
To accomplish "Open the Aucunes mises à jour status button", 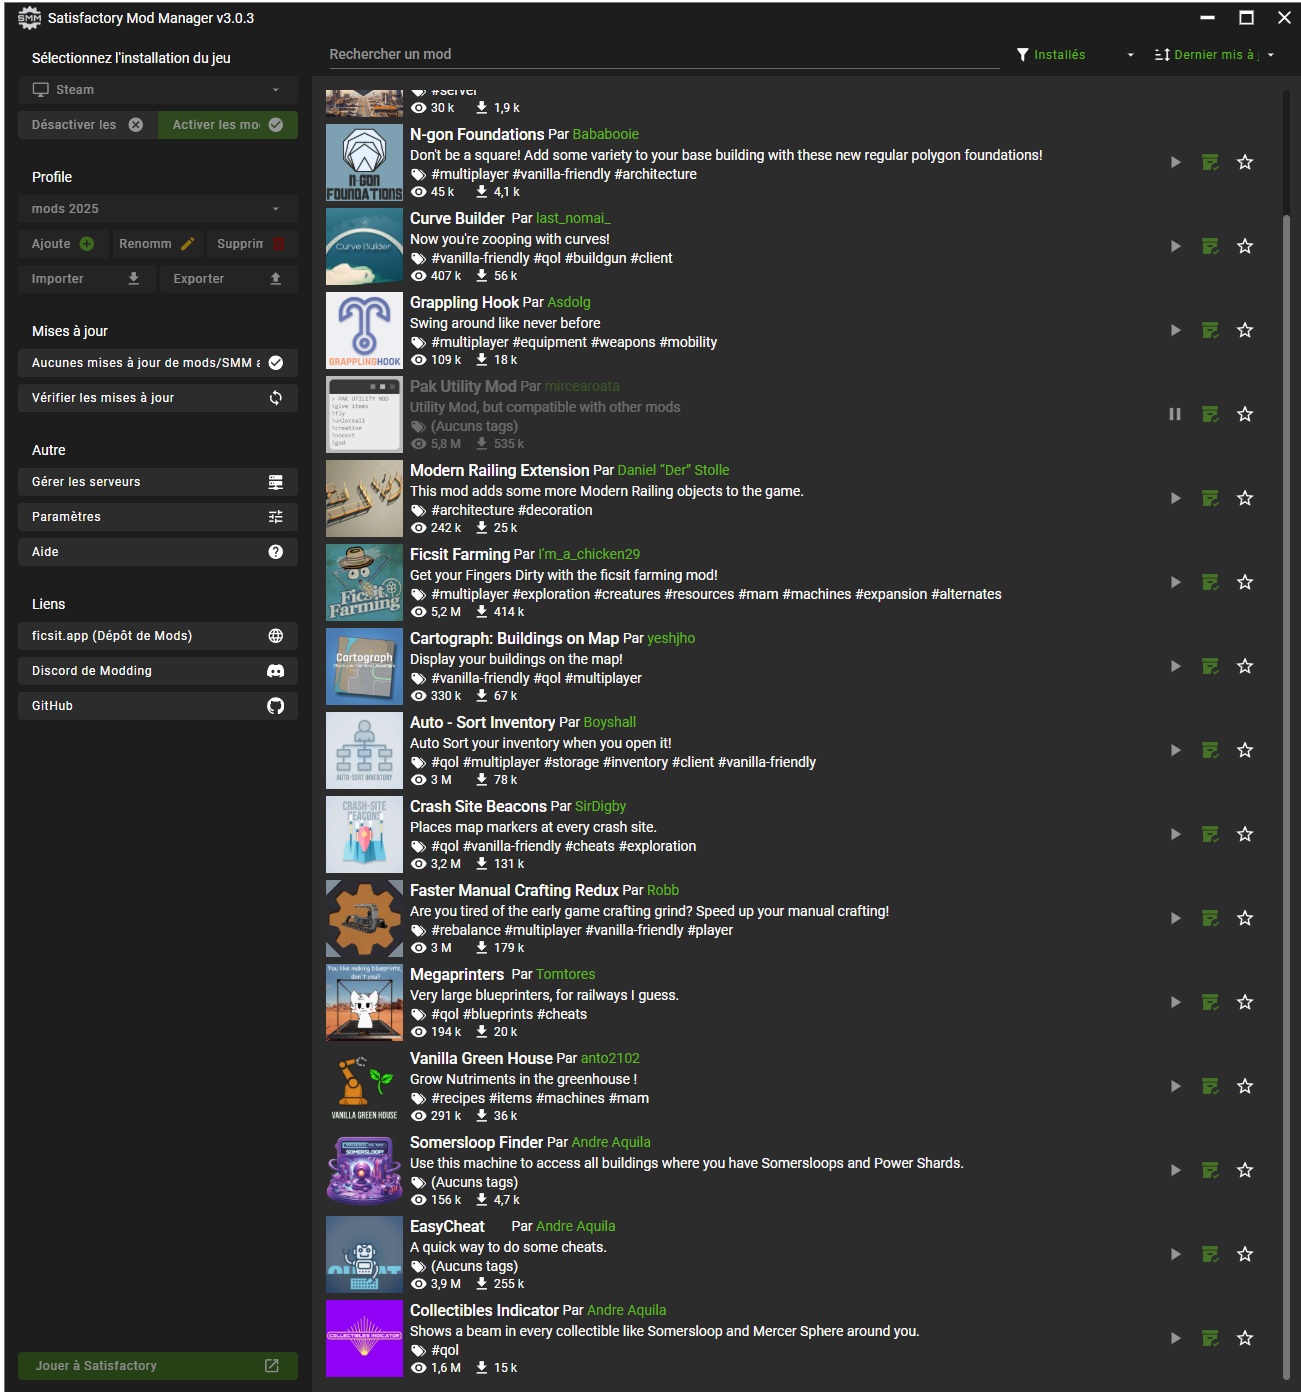I will 158,363.
